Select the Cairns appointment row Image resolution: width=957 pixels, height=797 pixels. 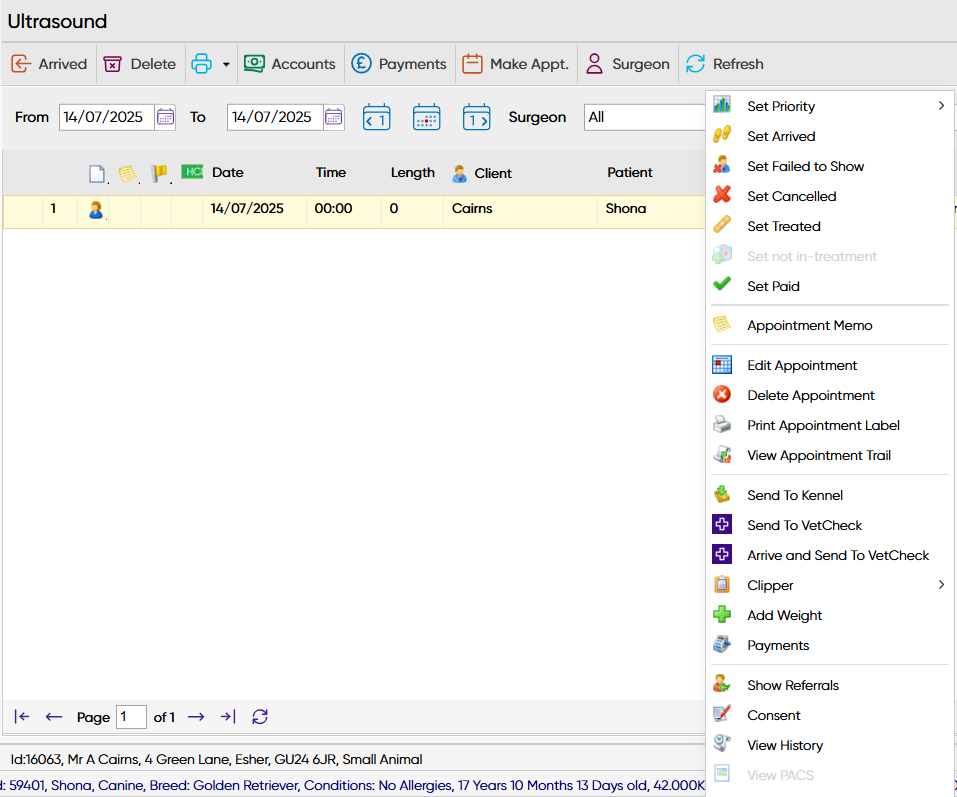tap(470, 209)
